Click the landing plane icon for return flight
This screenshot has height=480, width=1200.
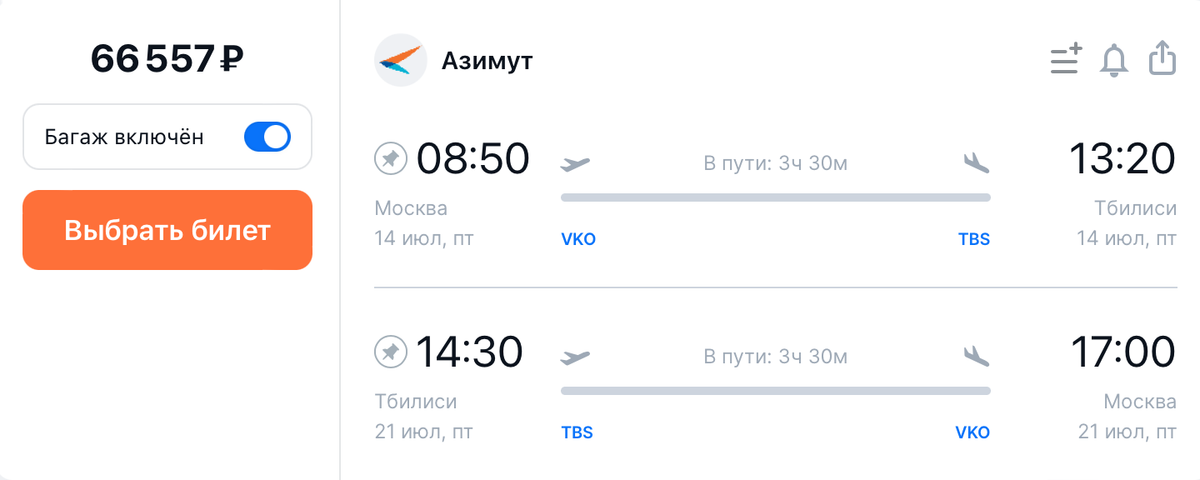[x=976, y=356]
